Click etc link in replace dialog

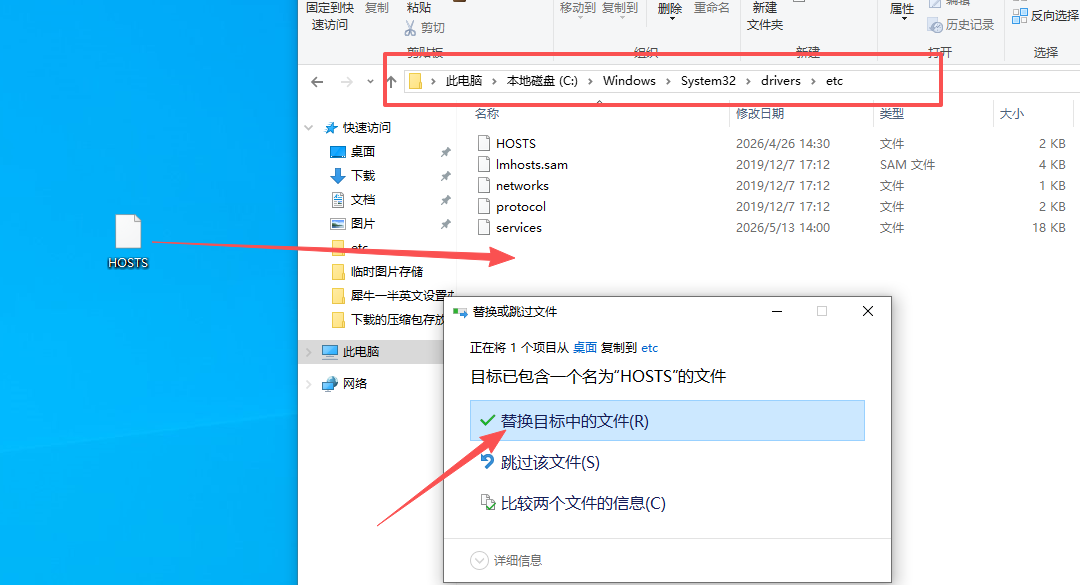(649, 348)
